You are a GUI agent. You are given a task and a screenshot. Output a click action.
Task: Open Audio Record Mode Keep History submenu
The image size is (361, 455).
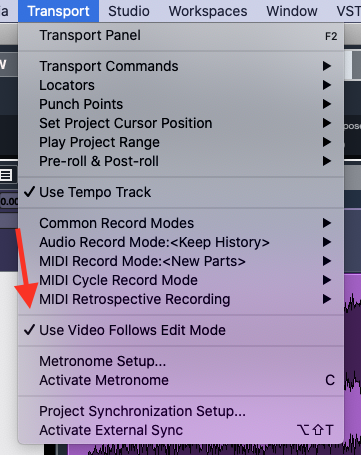pyautogui.click(x=181, y=242)
